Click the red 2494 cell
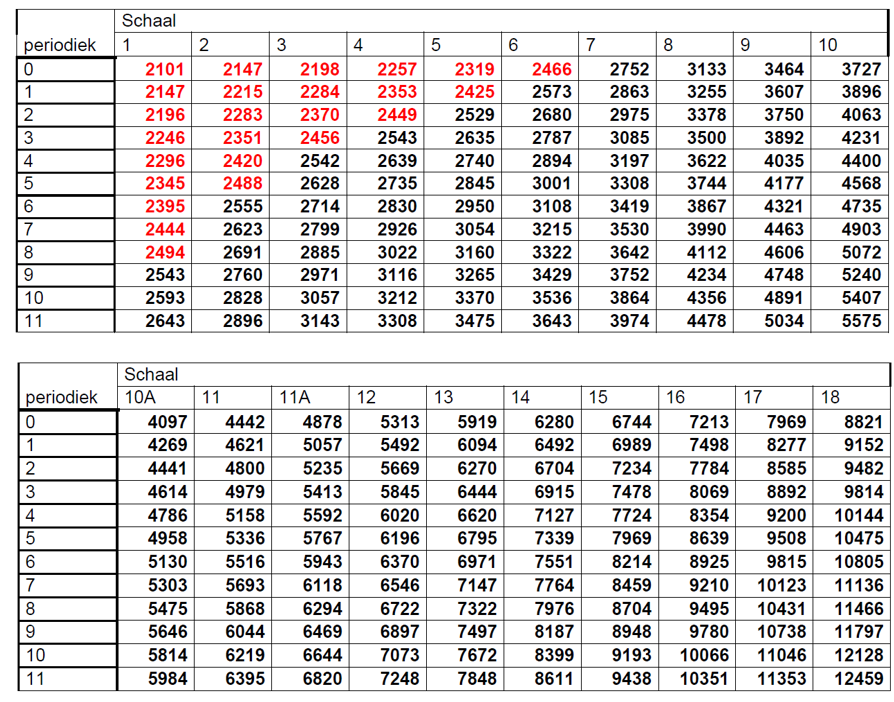The width and height of the screenshot is (894, 702). click(x=164, y=252)
